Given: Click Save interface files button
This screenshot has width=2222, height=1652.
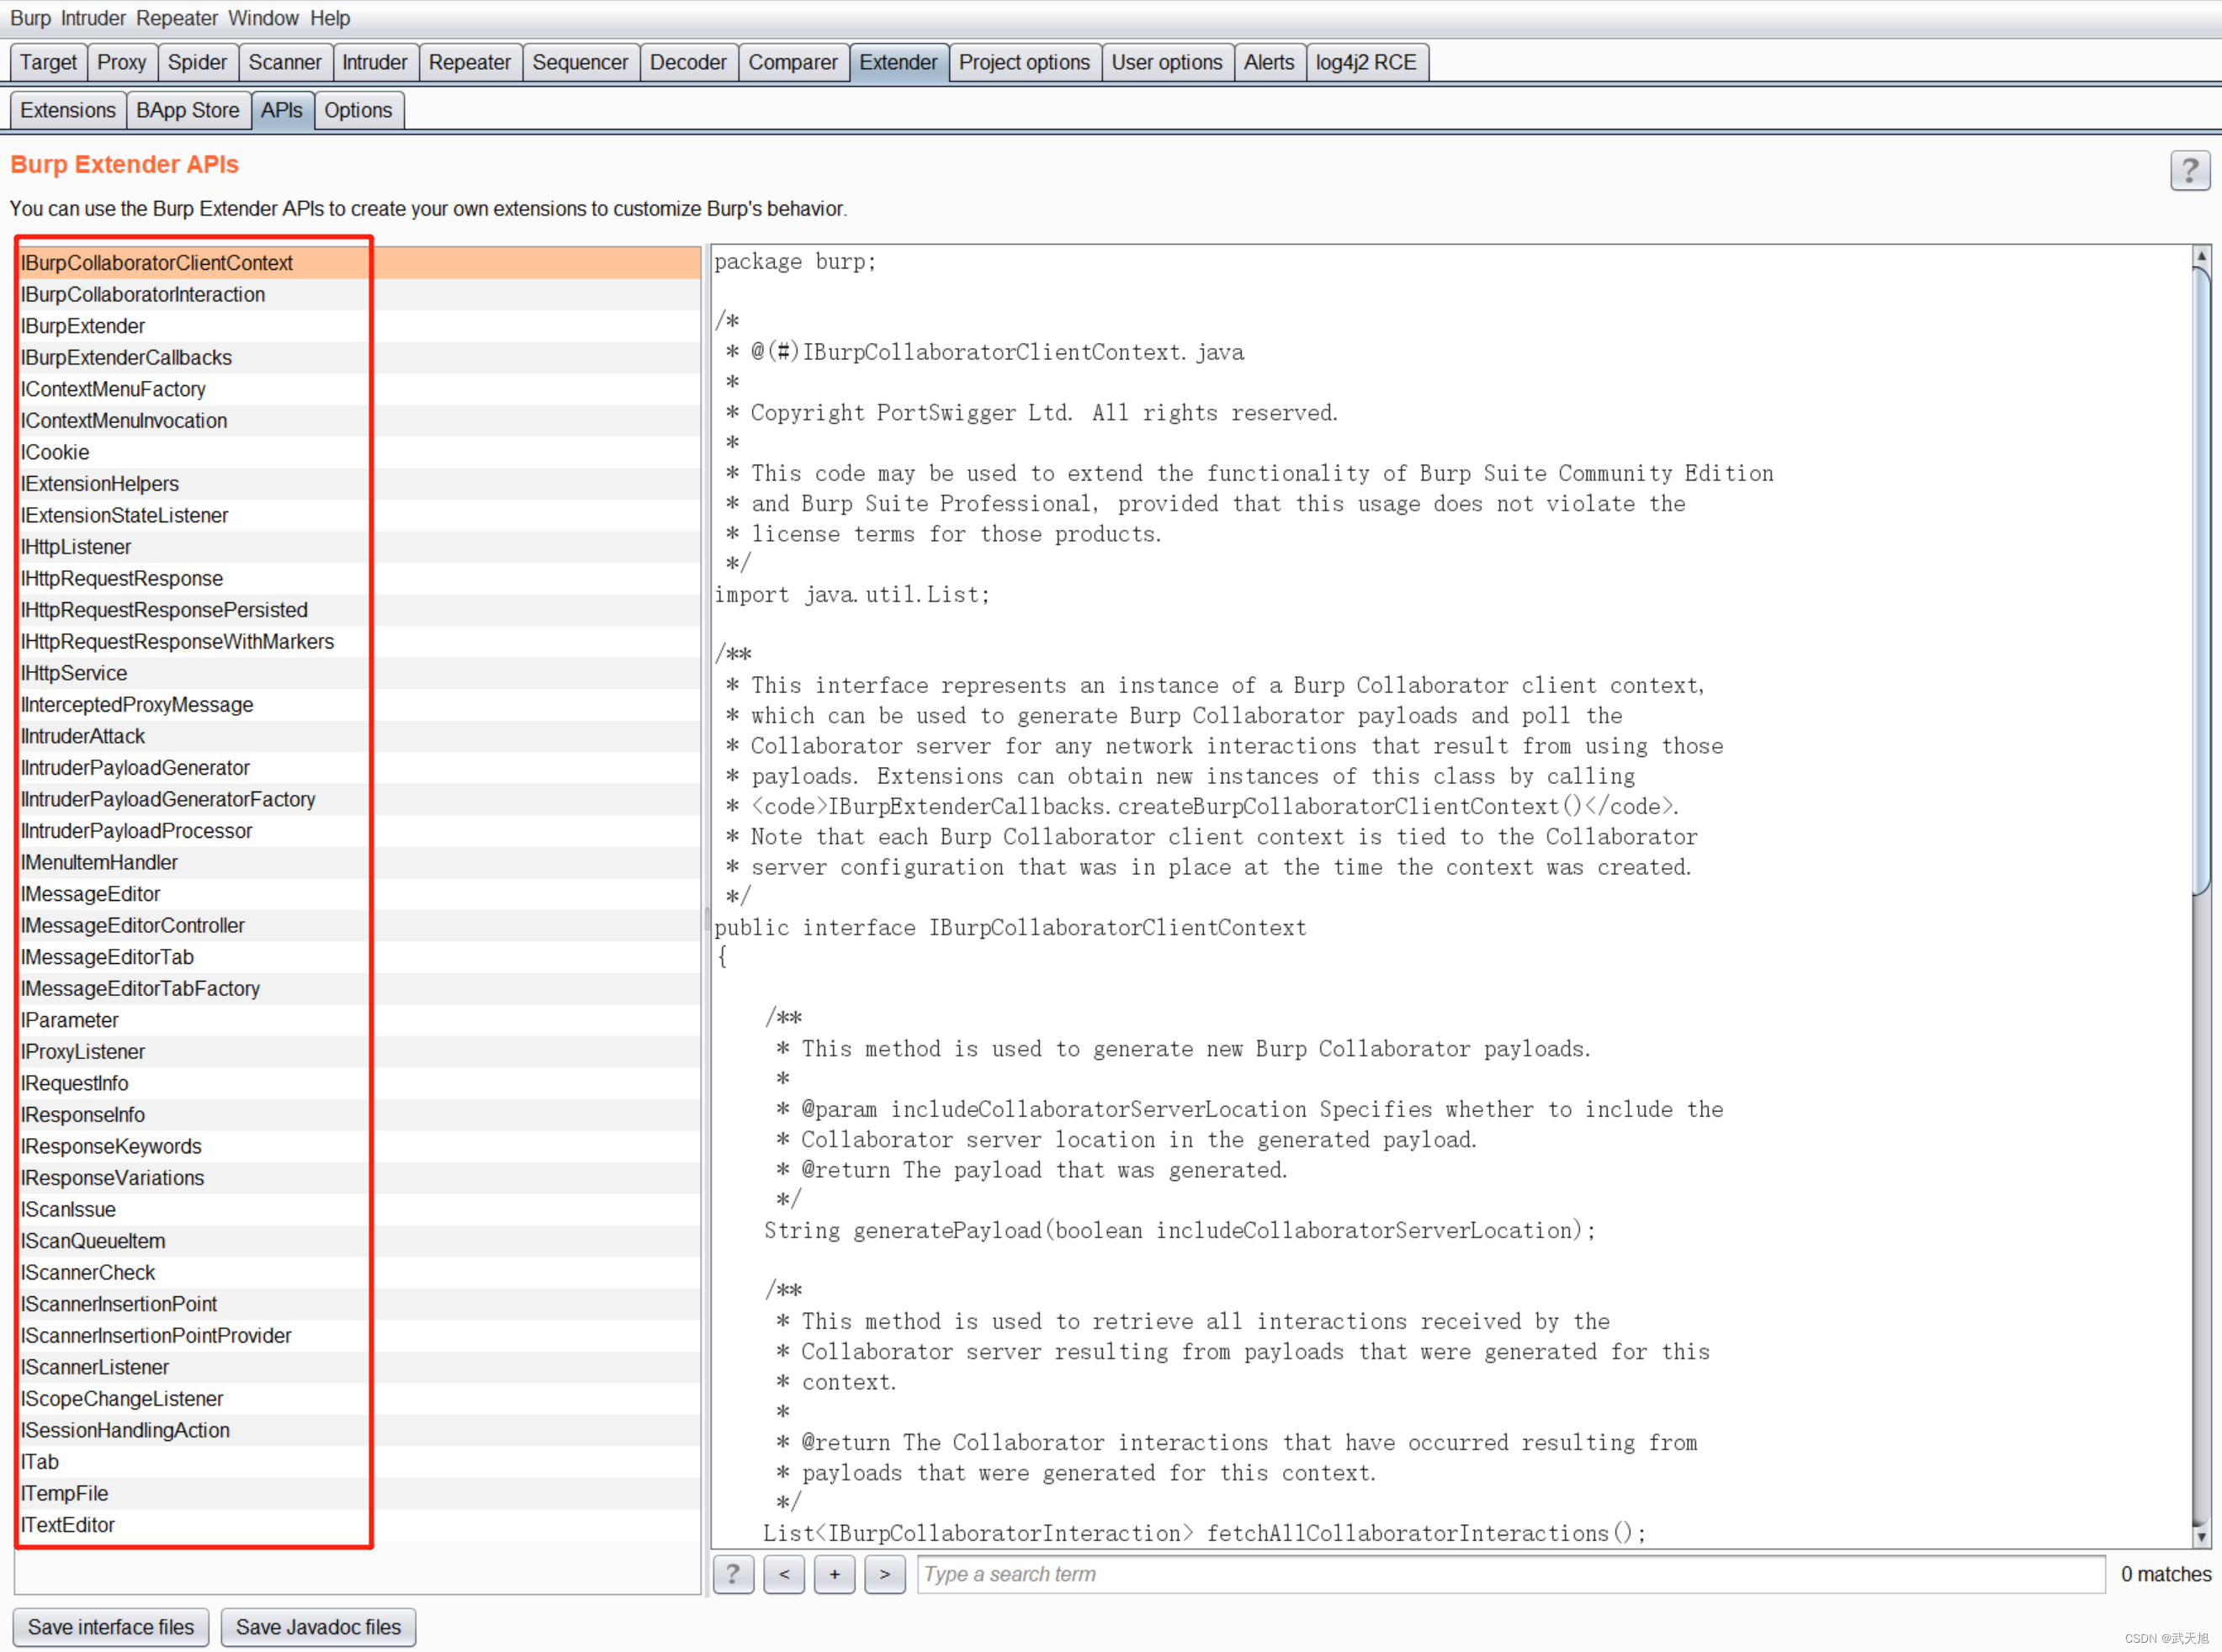Looking at the screenshot, I should coord(111,1627).
